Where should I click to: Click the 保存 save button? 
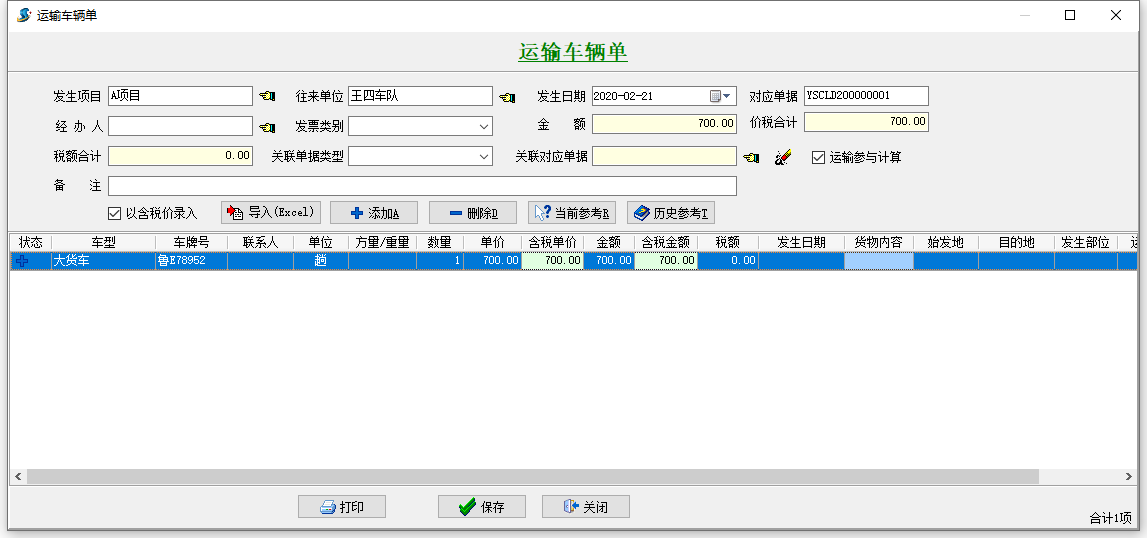[x=482, y=507]
